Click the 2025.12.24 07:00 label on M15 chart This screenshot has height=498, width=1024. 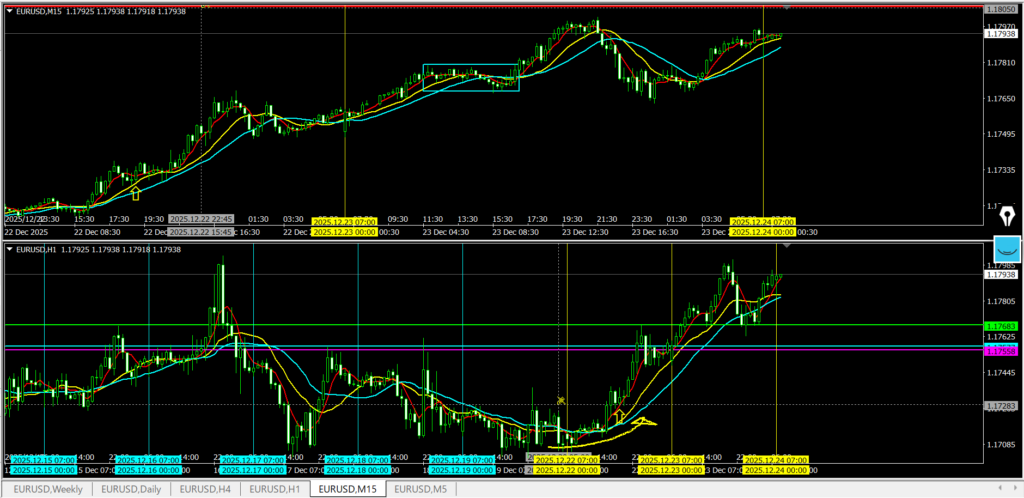(x=763, y=221)
